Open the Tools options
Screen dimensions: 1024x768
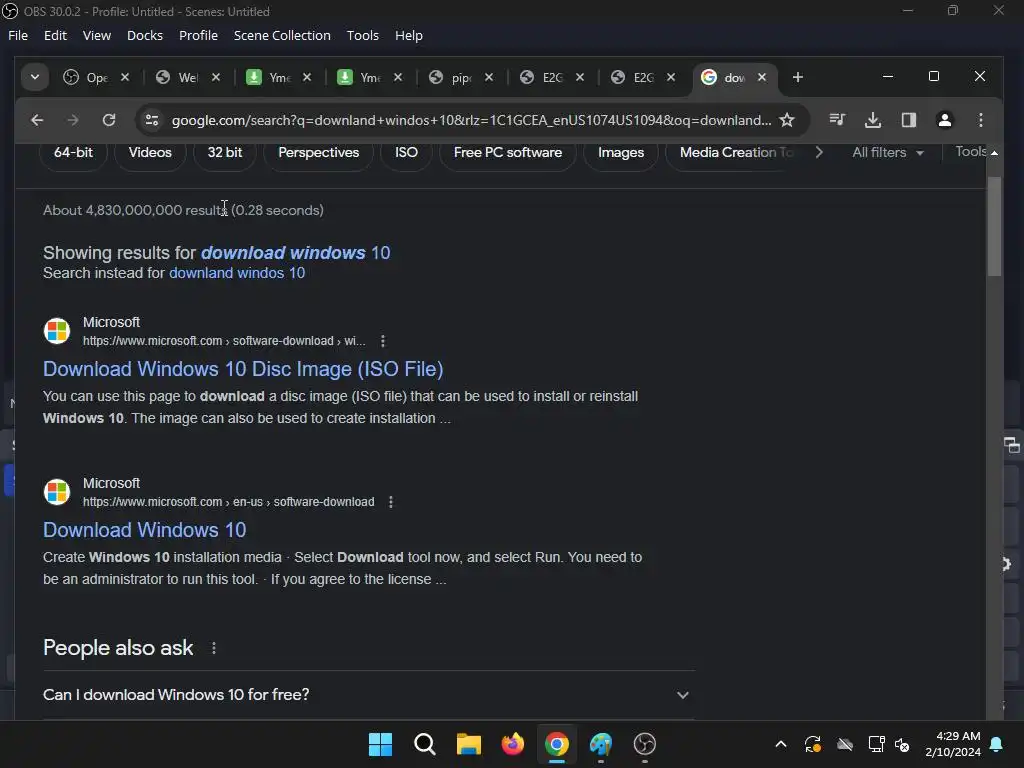click(x=971, y=152)
